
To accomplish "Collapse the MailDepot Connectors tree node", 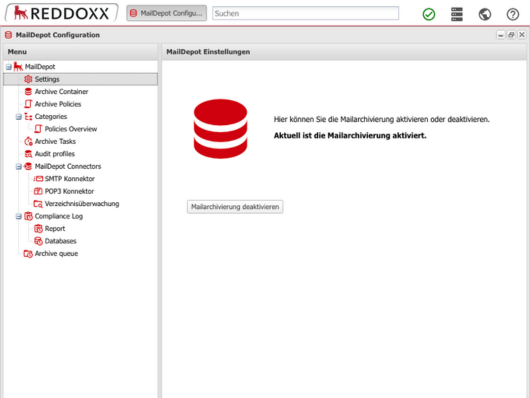I will pos(19,166).
